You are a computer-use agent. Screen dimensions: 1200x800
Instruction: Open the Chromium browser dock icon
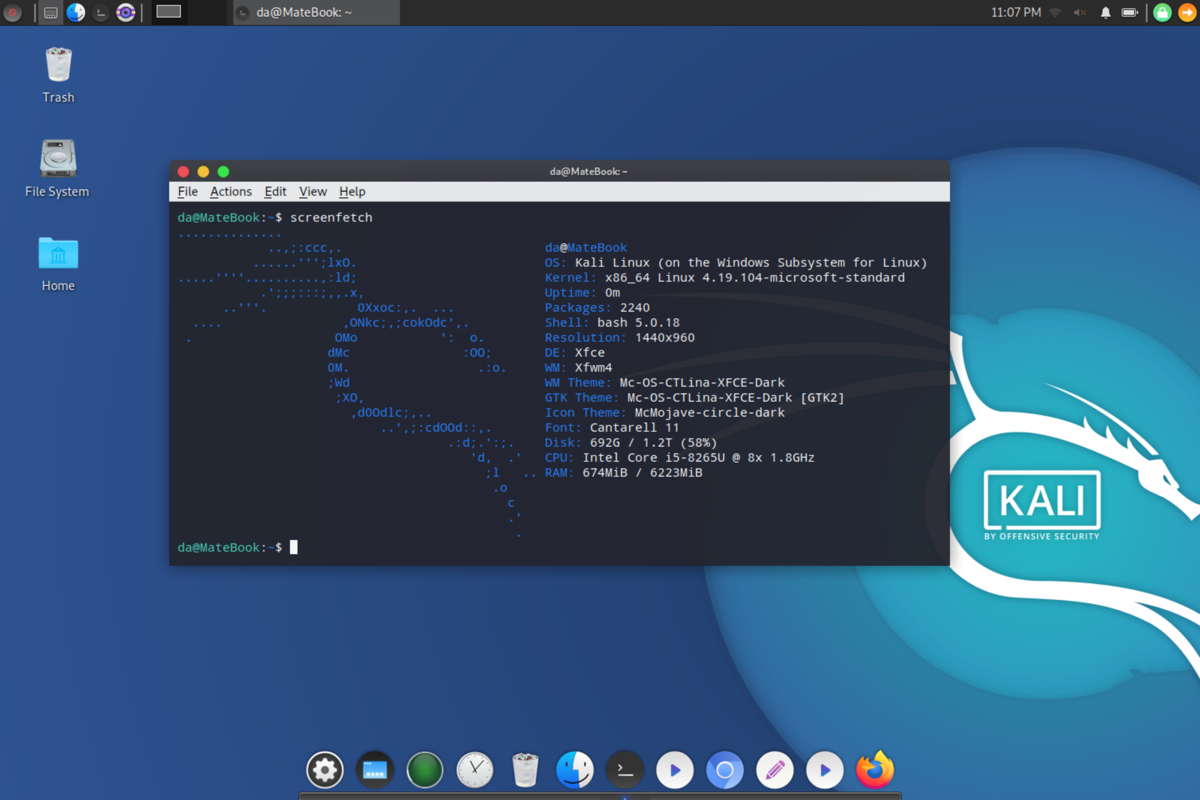pos(725,770)
